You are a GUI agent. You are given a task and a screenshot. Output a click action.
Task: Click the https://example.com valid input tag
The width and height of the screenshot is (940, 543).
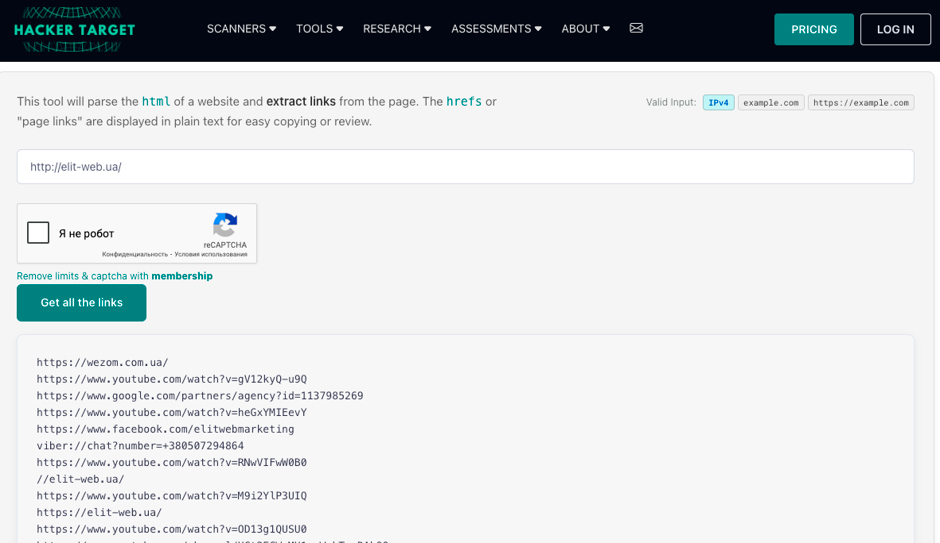point(861,102)
